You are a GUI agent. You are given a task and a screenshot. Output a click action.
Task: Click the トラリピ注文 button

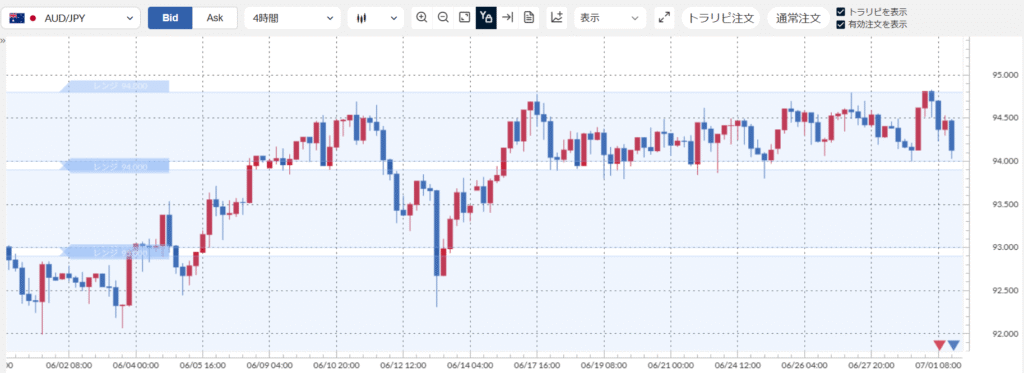[721, 18]
